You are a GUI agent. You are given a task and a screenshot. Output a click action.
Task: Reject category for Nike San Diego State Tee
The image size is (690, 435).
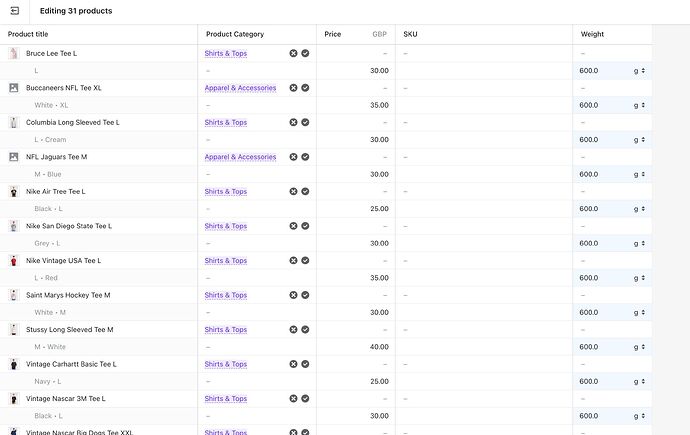[294, 226]
